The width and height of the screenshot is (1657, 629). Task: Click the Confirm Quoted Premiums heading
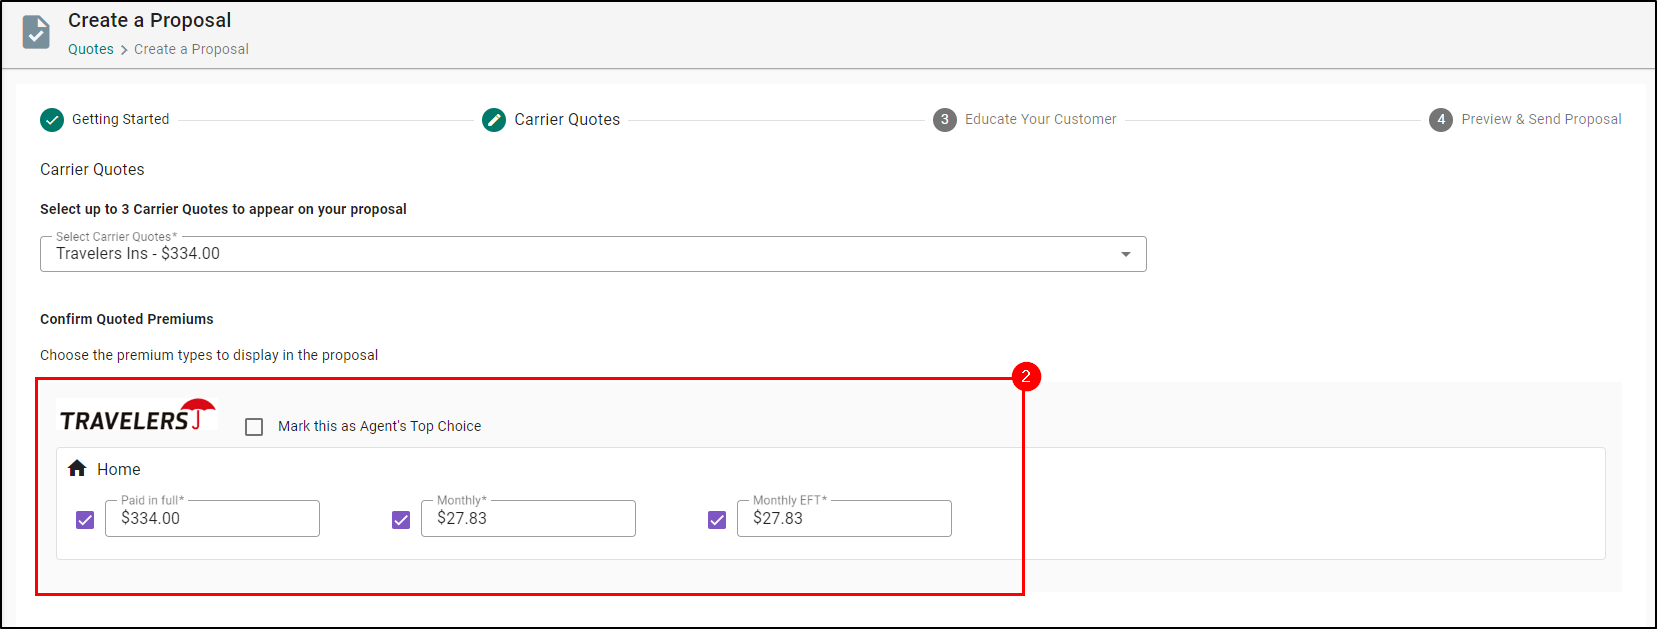click(127, 319)
